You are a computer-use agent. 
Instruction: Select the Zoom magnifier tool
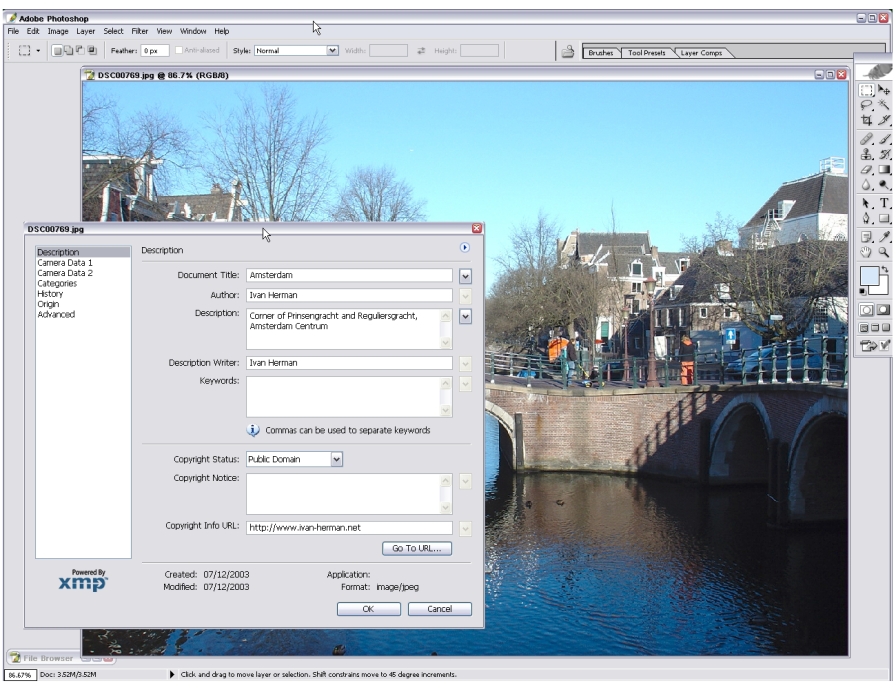(884, 252)
